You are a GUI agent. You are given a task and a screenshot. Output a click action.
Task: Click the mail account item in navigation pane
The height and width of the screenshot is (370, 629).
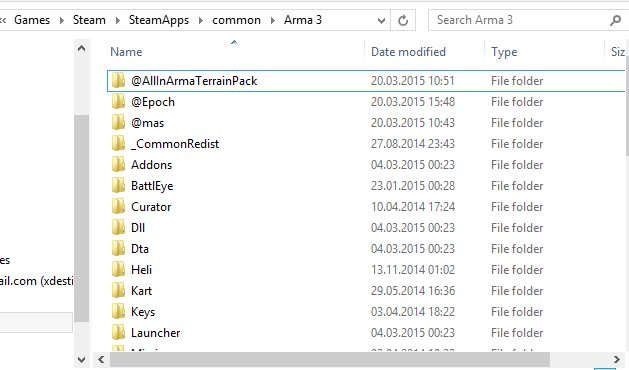coord(37,281)
